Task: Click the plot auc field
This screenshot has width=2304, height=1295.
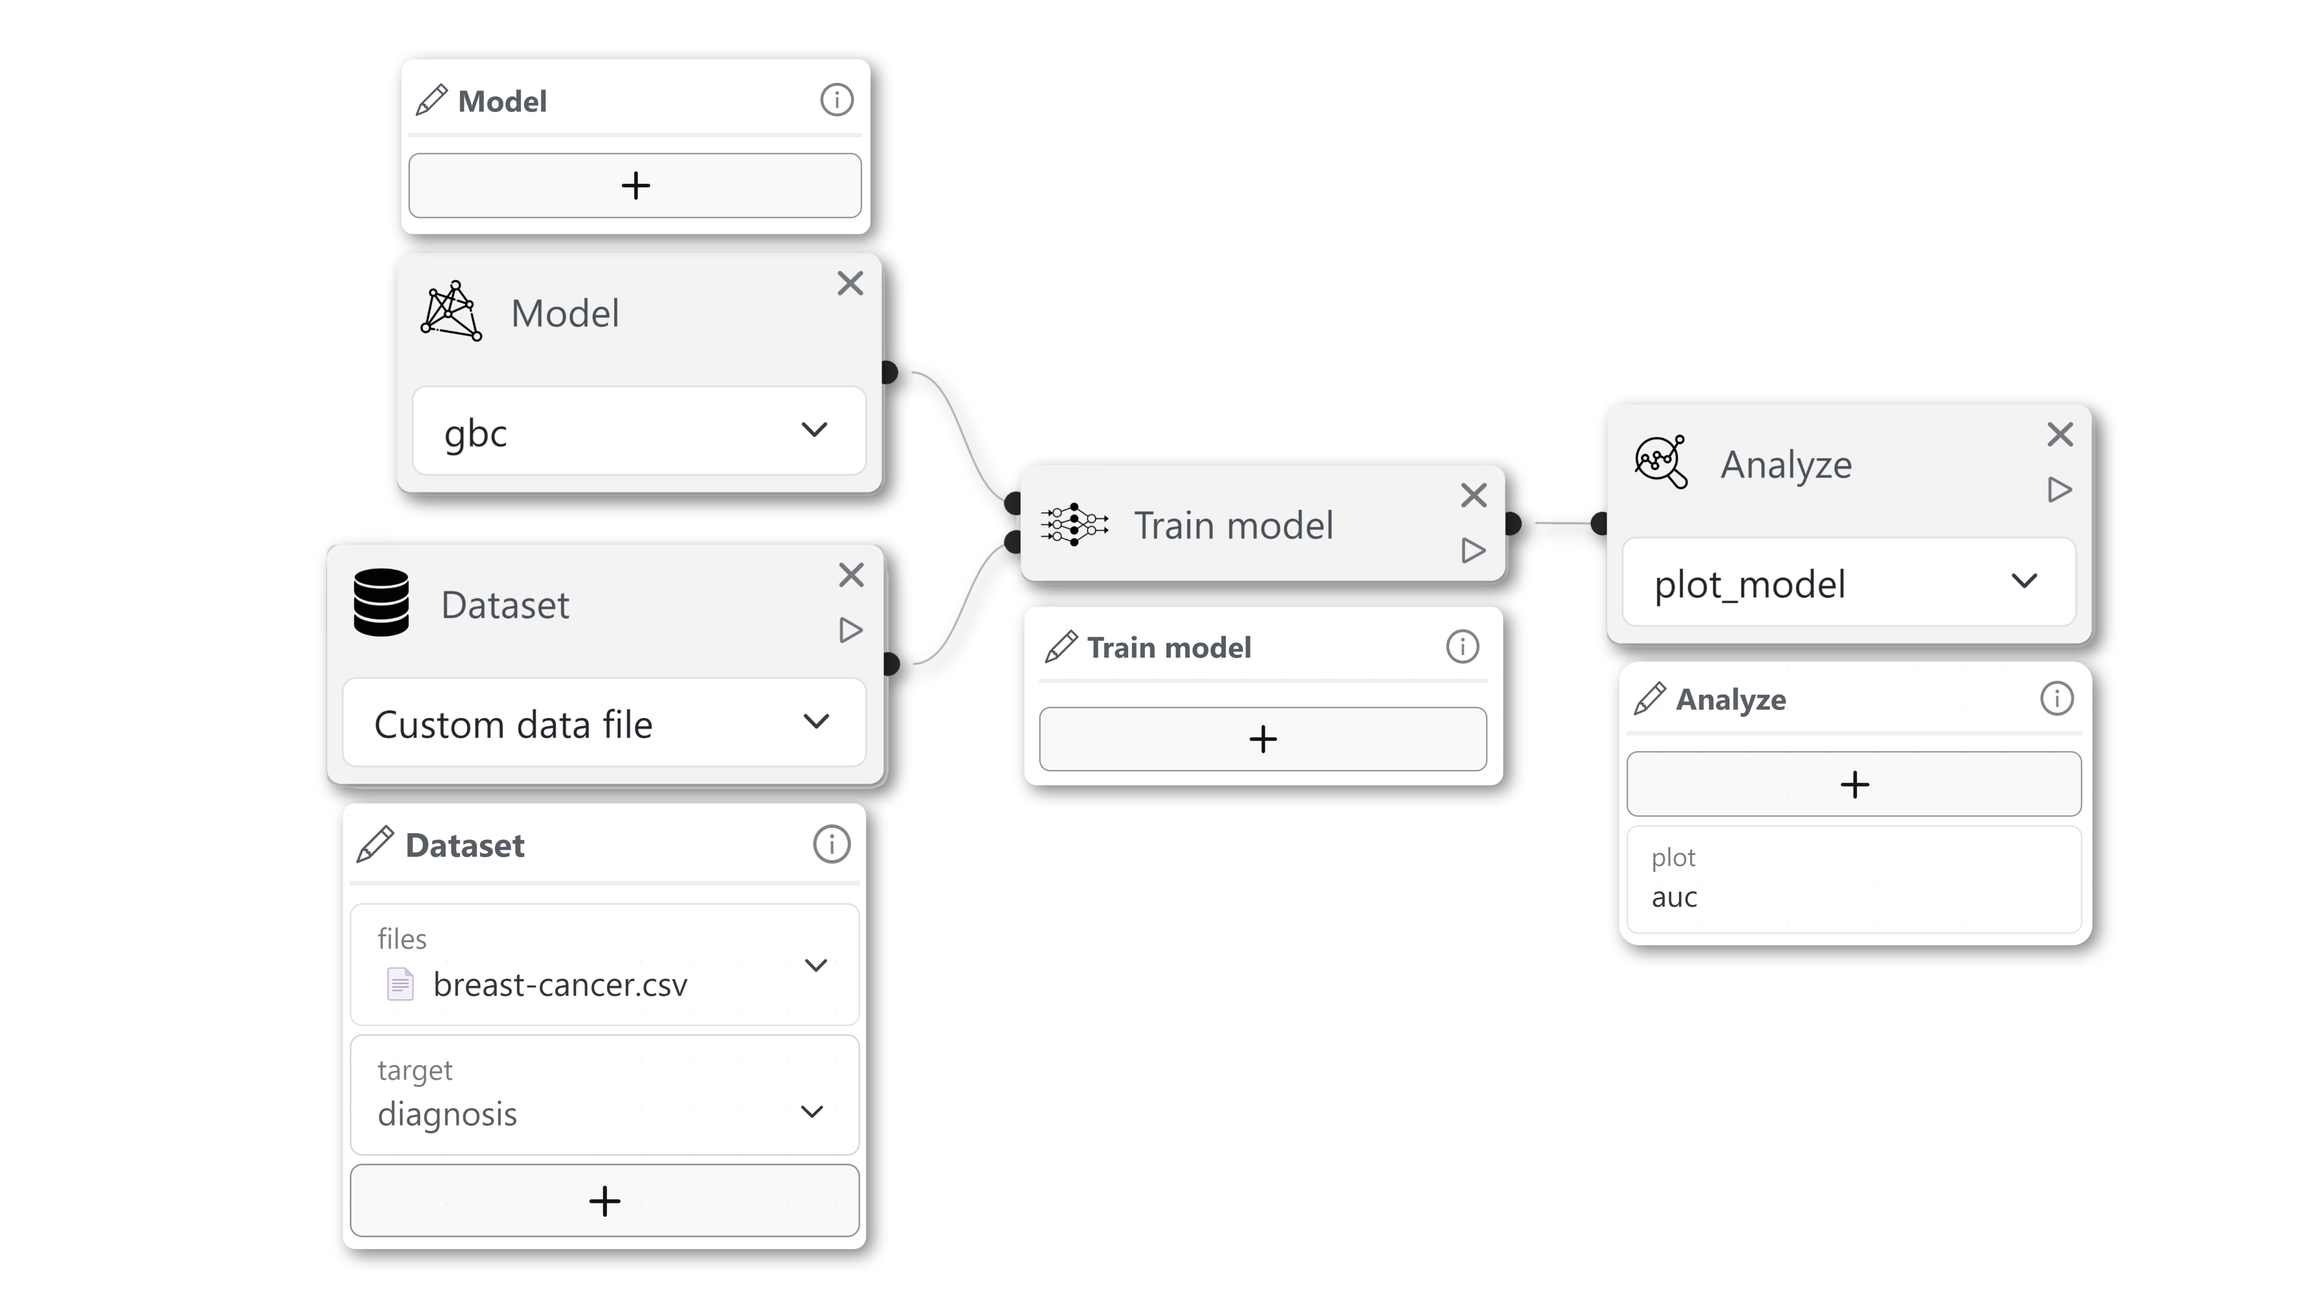Action: (1853, 880)
